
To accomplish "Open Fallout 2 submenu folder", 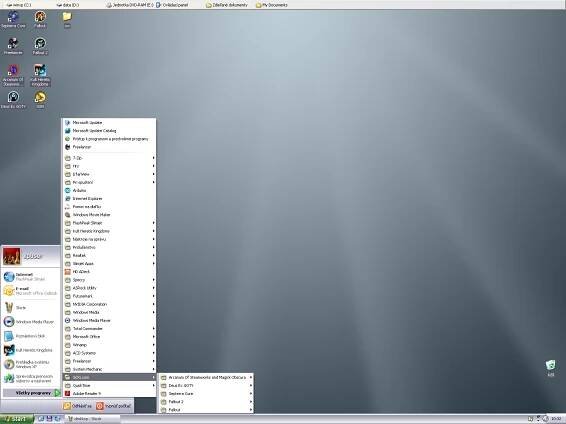I will pos(206,402).
